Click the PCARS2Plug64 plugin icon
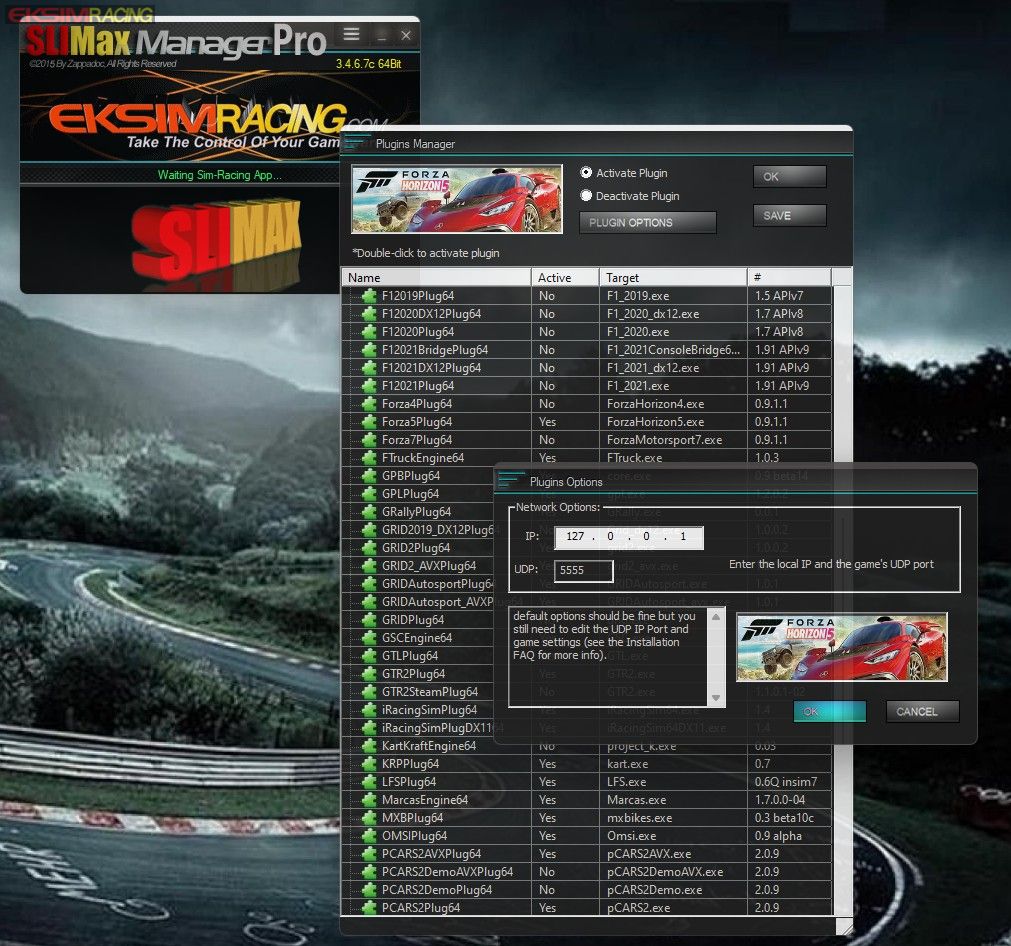 point(369,908)
